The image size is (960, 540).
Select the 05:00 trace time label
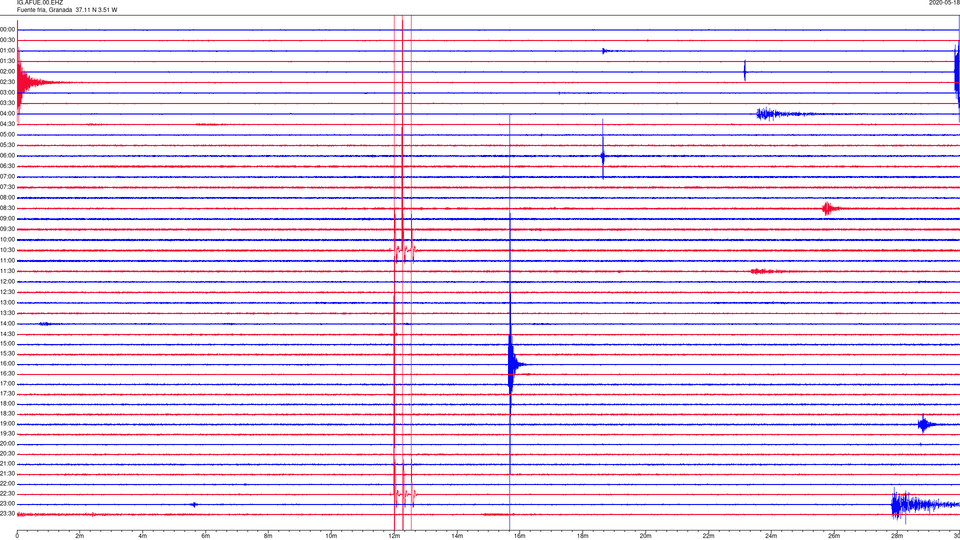8,135
